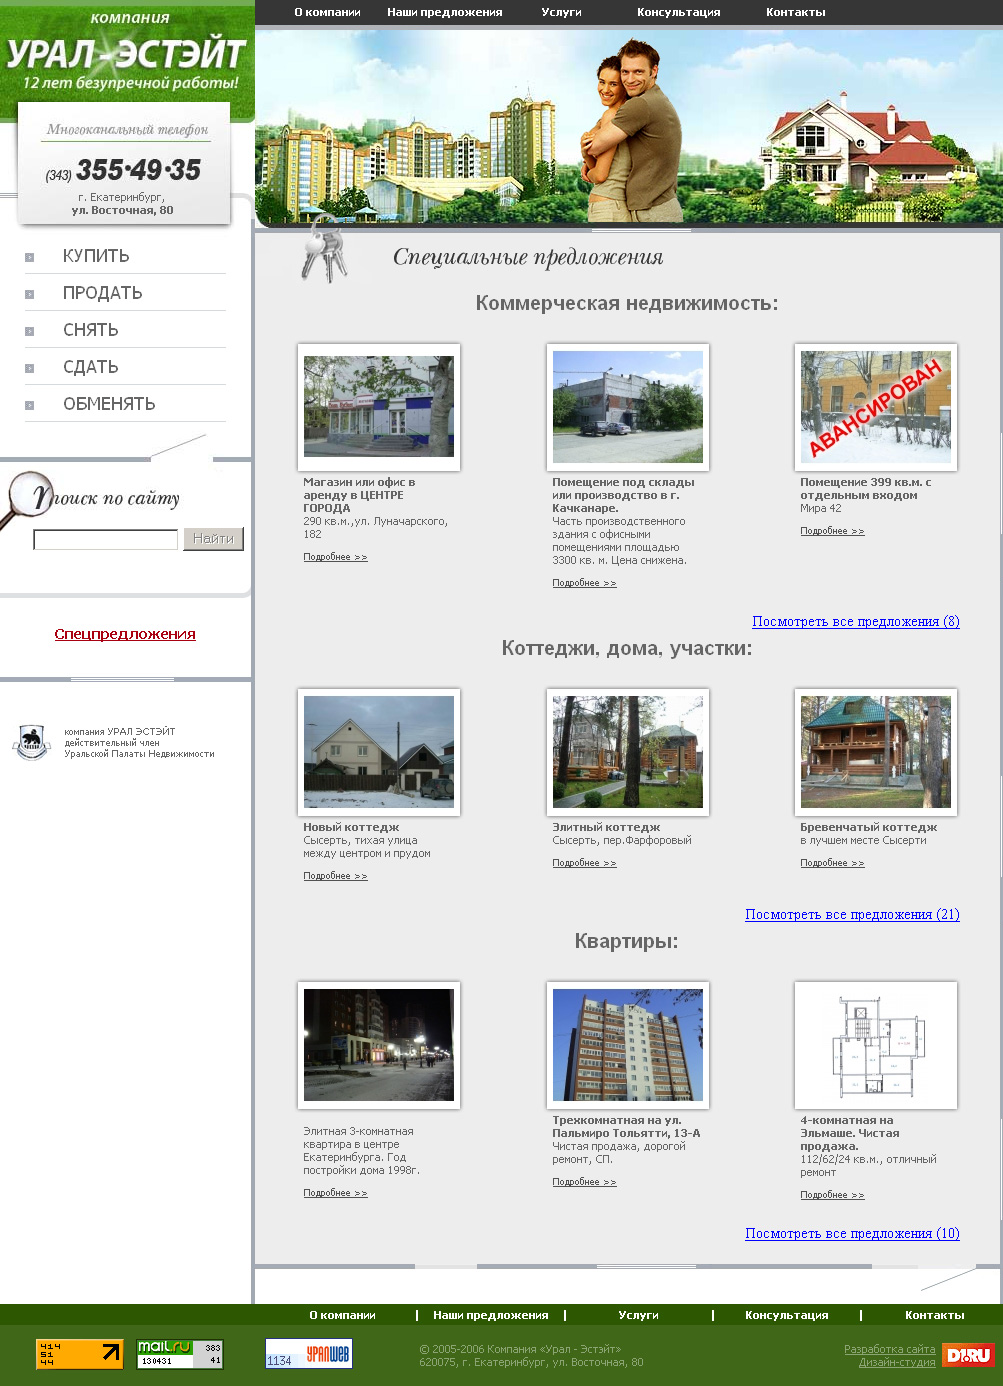
Task: Open Консультация in footer menu
Action: [787, 1315]
